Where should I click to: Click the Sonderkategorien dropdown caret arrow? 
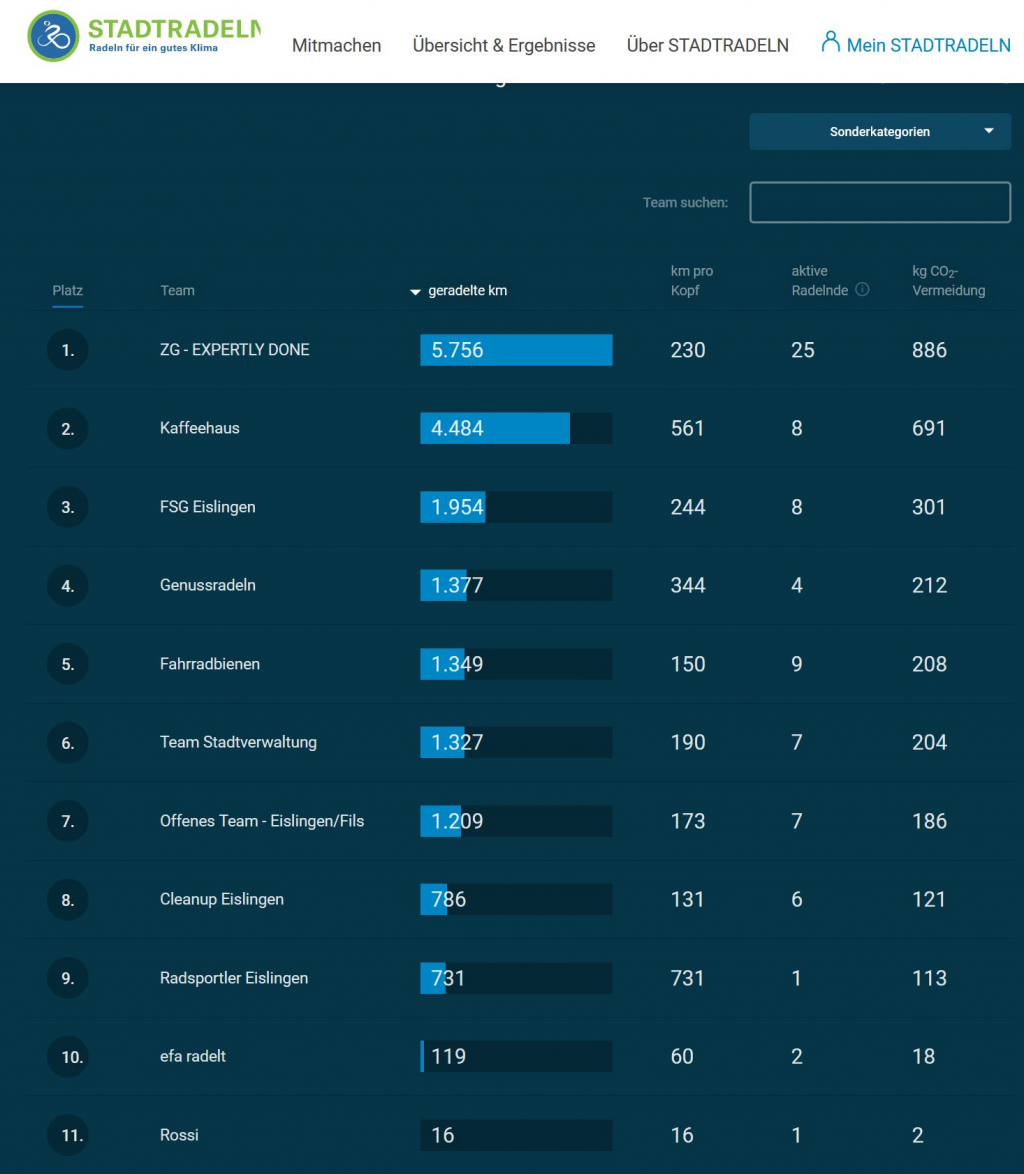pyautogui.click(x=989, y=131)
